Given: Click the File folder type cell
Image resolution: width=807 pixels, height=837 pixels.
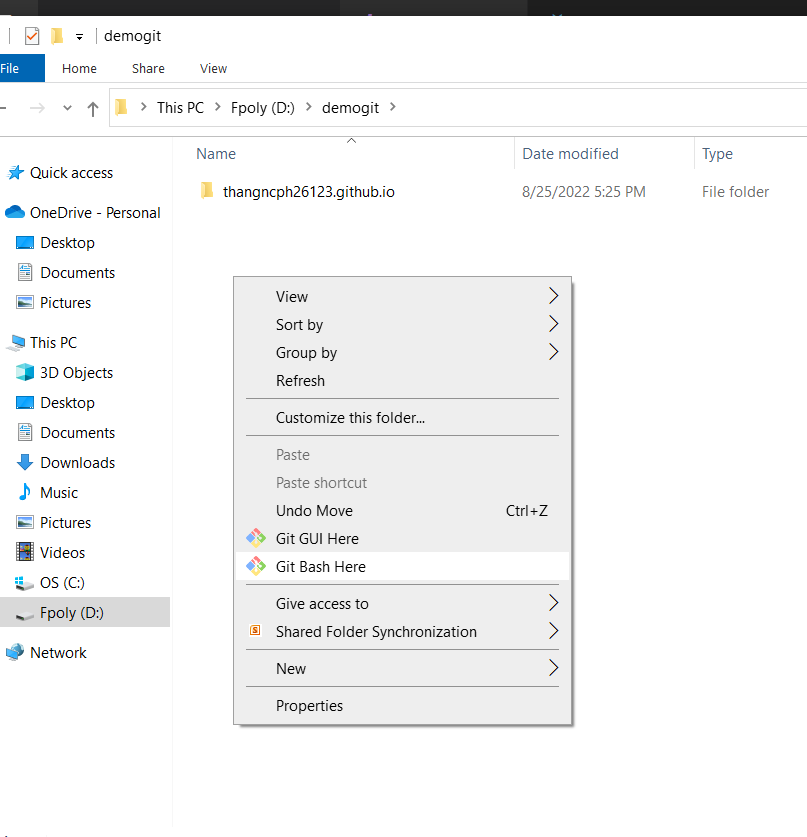Looking at the screenshot, I should point(735,192).
